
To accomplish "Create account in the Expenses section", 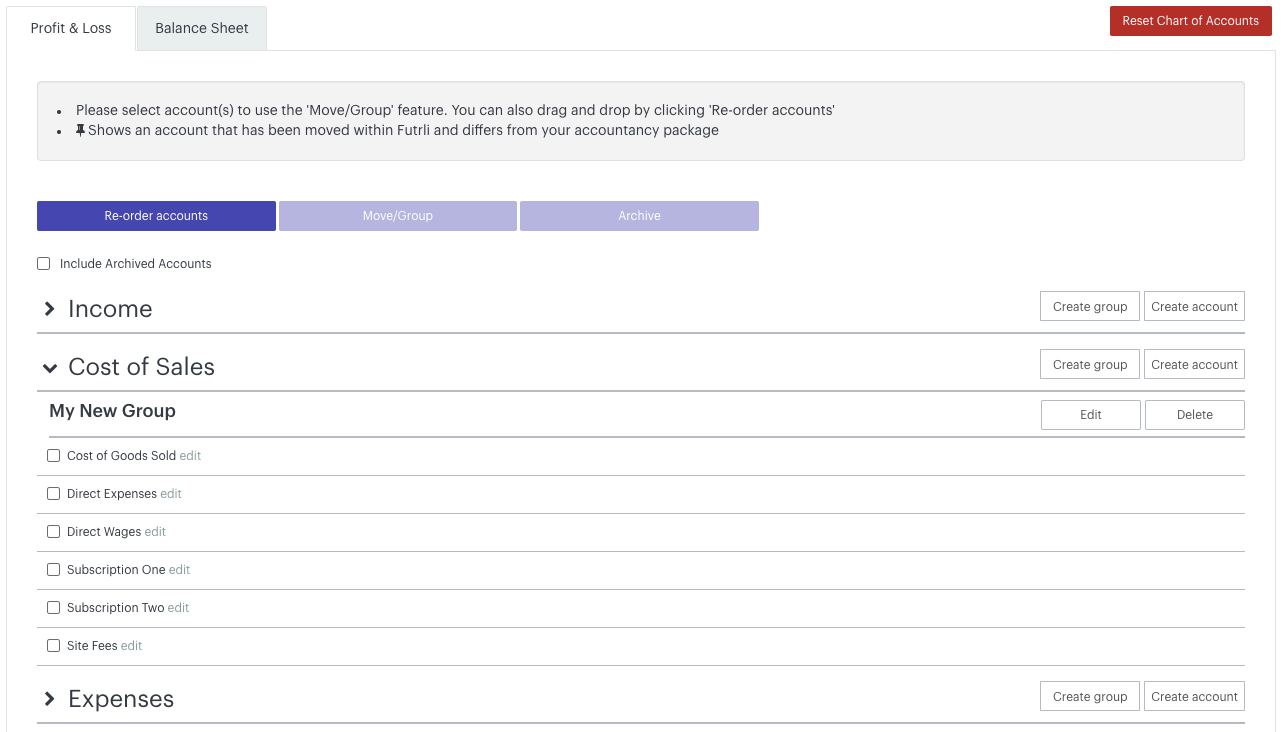I will click(1194, 697).
